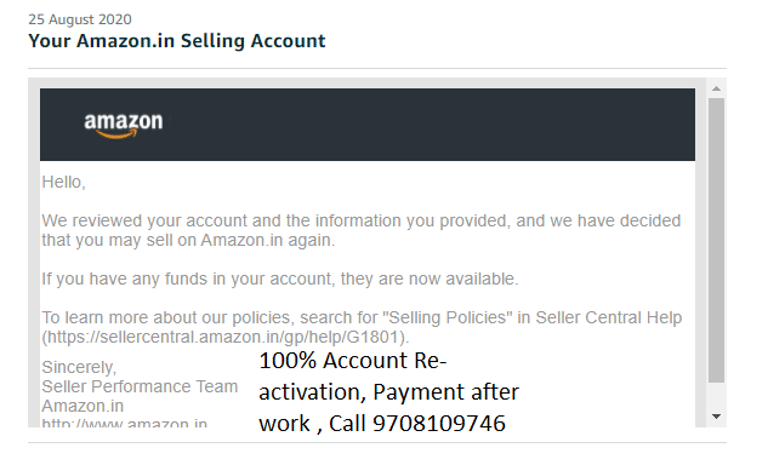Click the "funds in your account" sentence

click(x=280, y=278)
